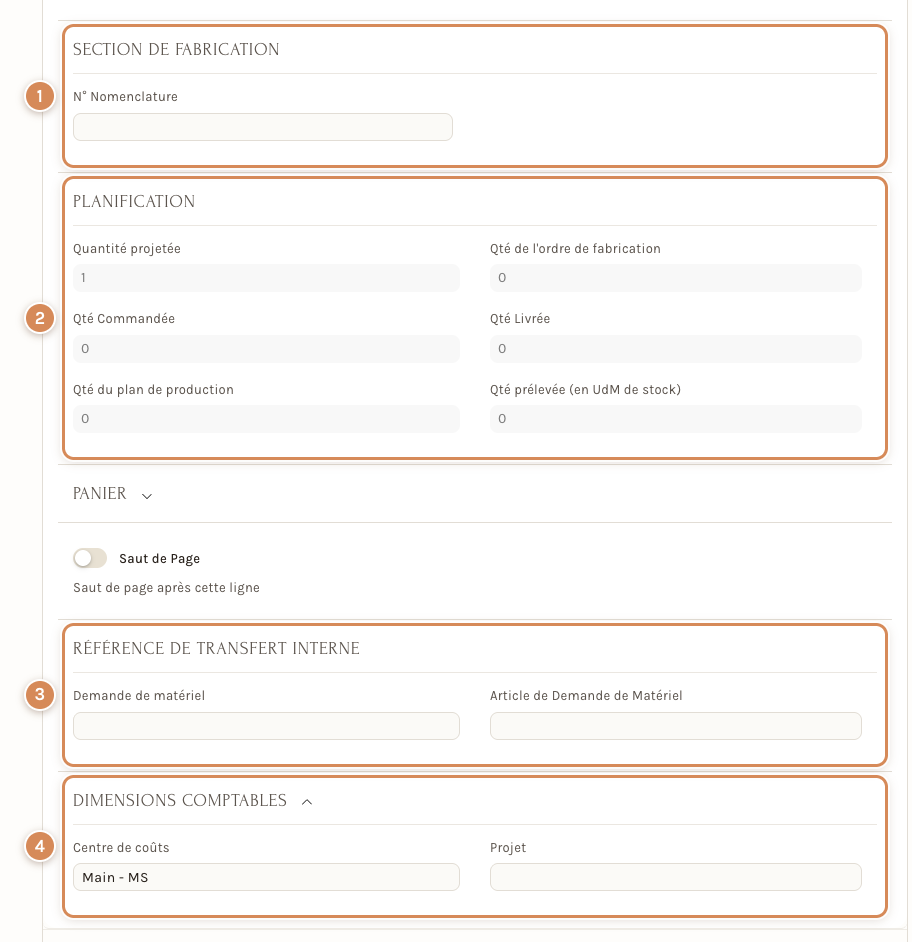This screenshot has height=942, width=912.
Task: Open the Article de Demande de Matériel field
Action: [676, 726]
